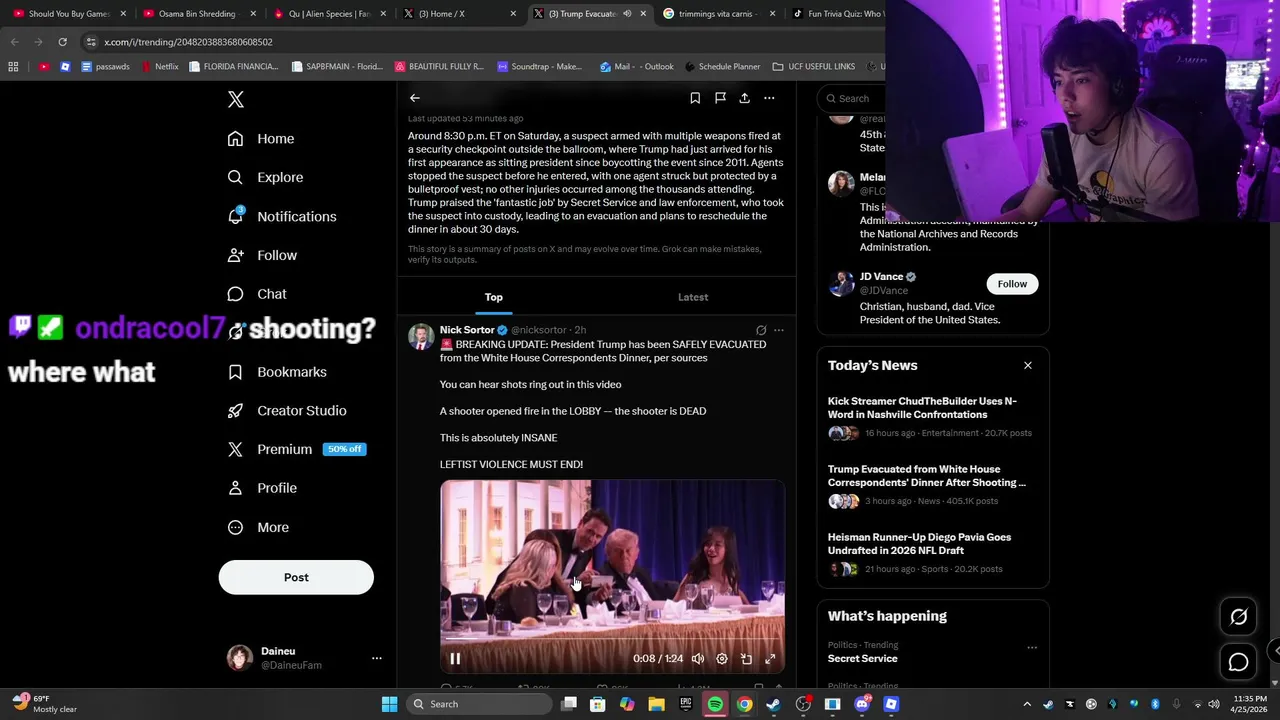Open JD Vance profile name
The image size is (1280, 720).
tap(881, 277)
